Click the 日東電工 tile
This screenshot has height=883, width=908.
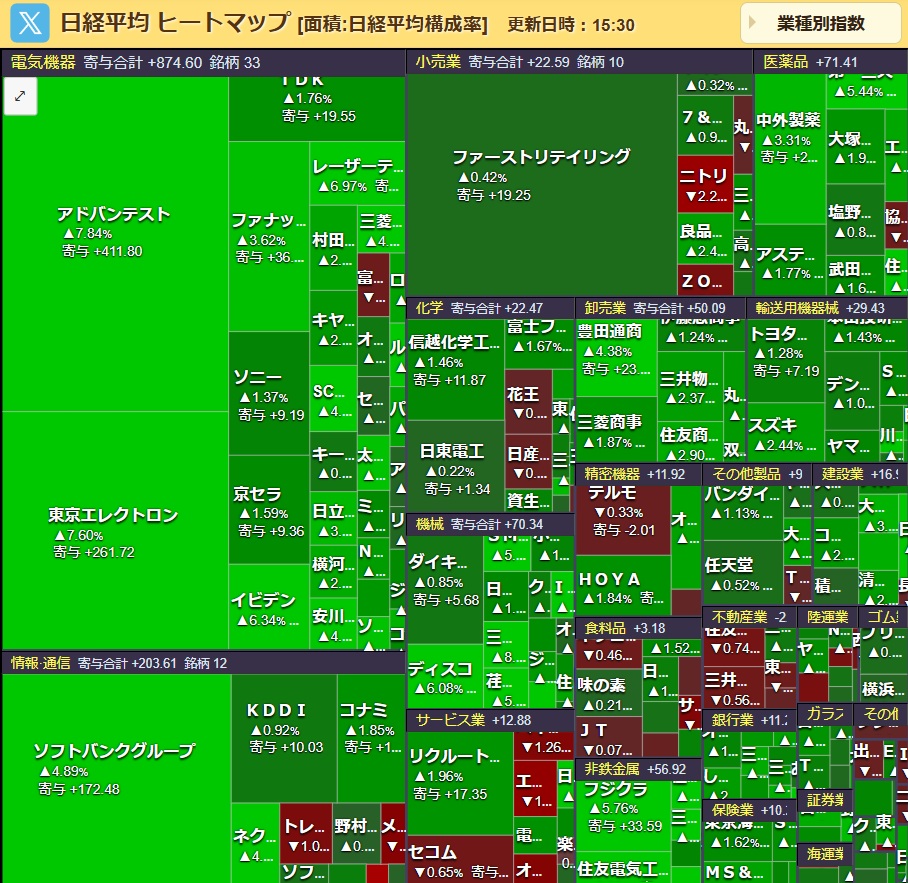pyautogui.click(x=455, y=467)
